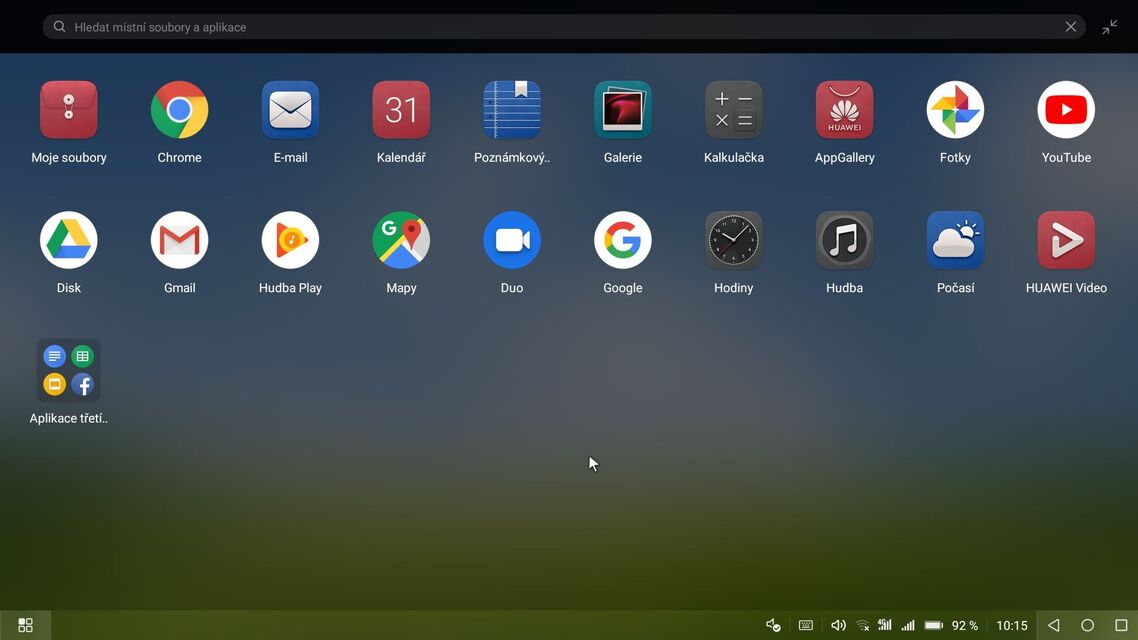
Task: Open the Hodiny clock app
Action: [734, 240]
